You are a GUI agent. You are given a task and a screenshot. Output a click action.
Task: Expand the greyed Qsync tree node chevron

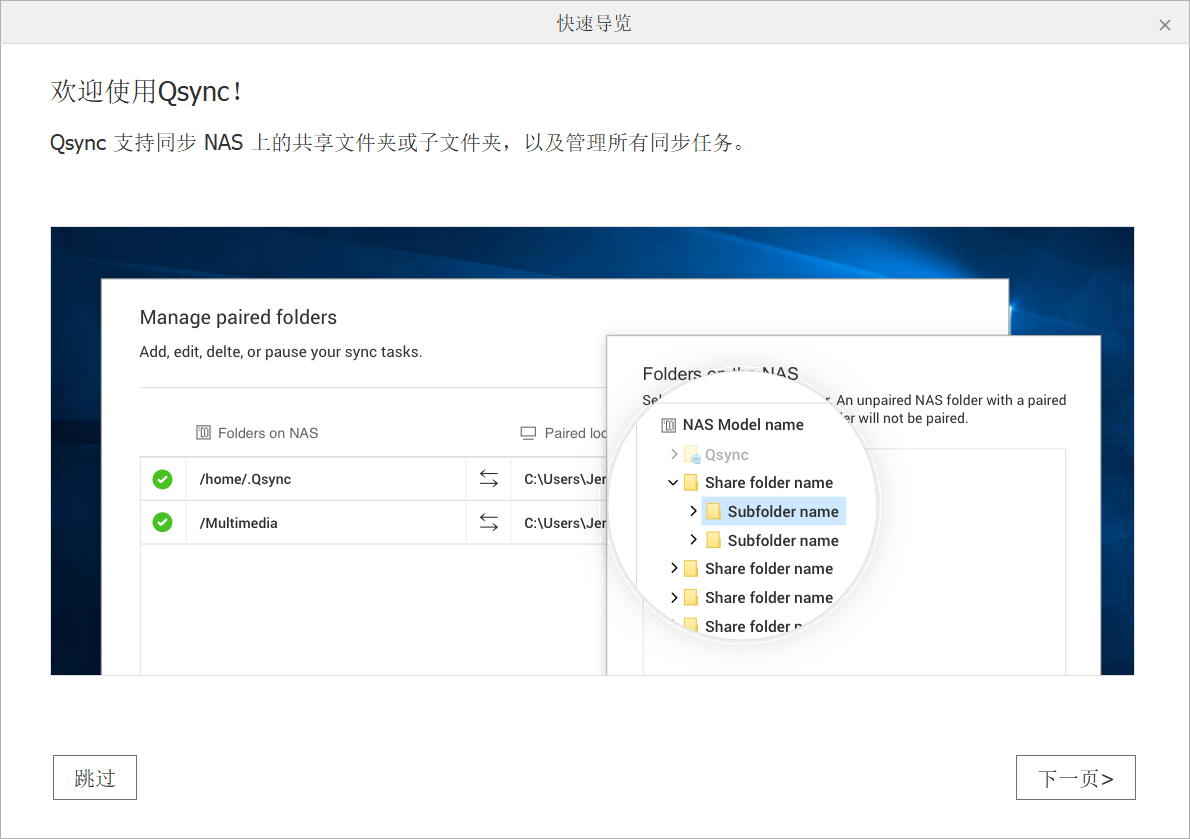[x=674, y=454]
